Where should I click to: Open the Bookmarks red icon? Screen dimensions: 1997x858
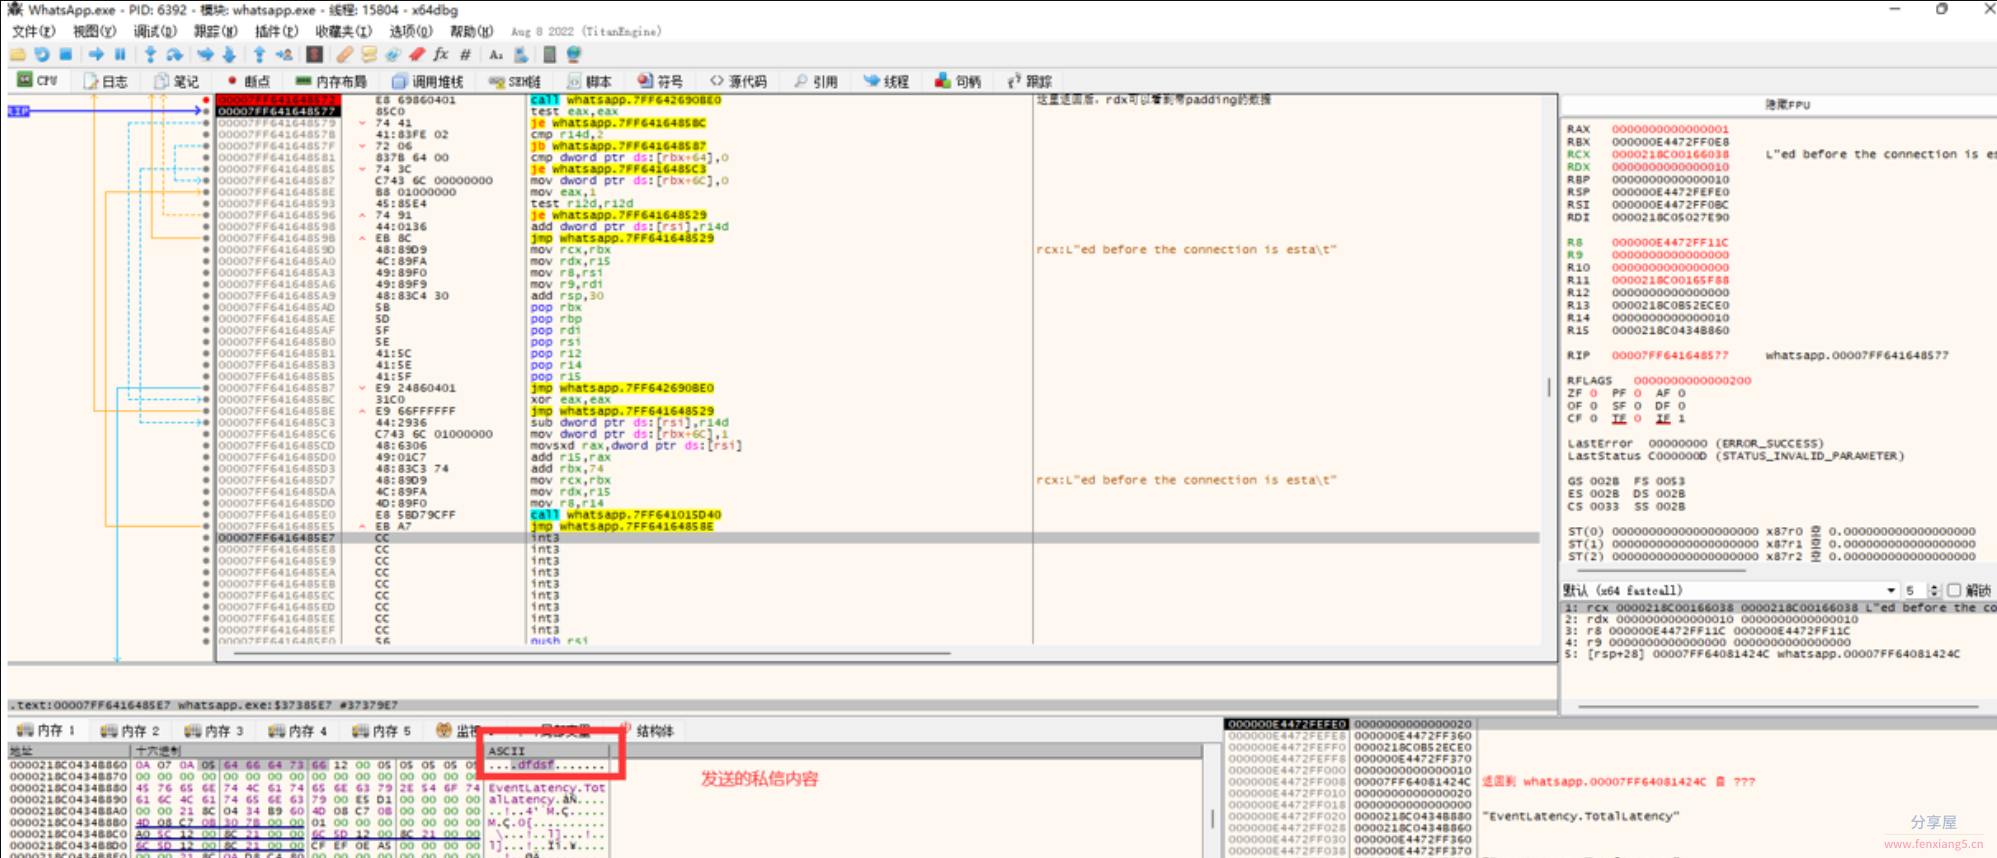417,55
